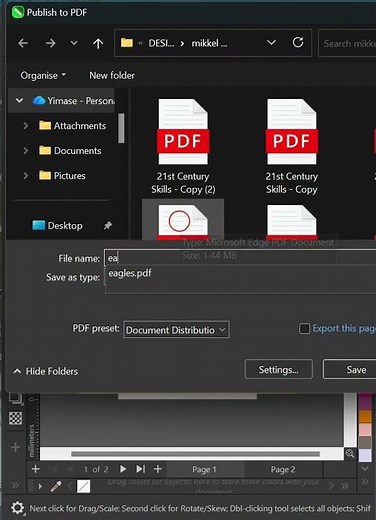This screenshot has height=520, width=376.
Task: Toggle Export this page only checkbox
Action: point(304,329)
